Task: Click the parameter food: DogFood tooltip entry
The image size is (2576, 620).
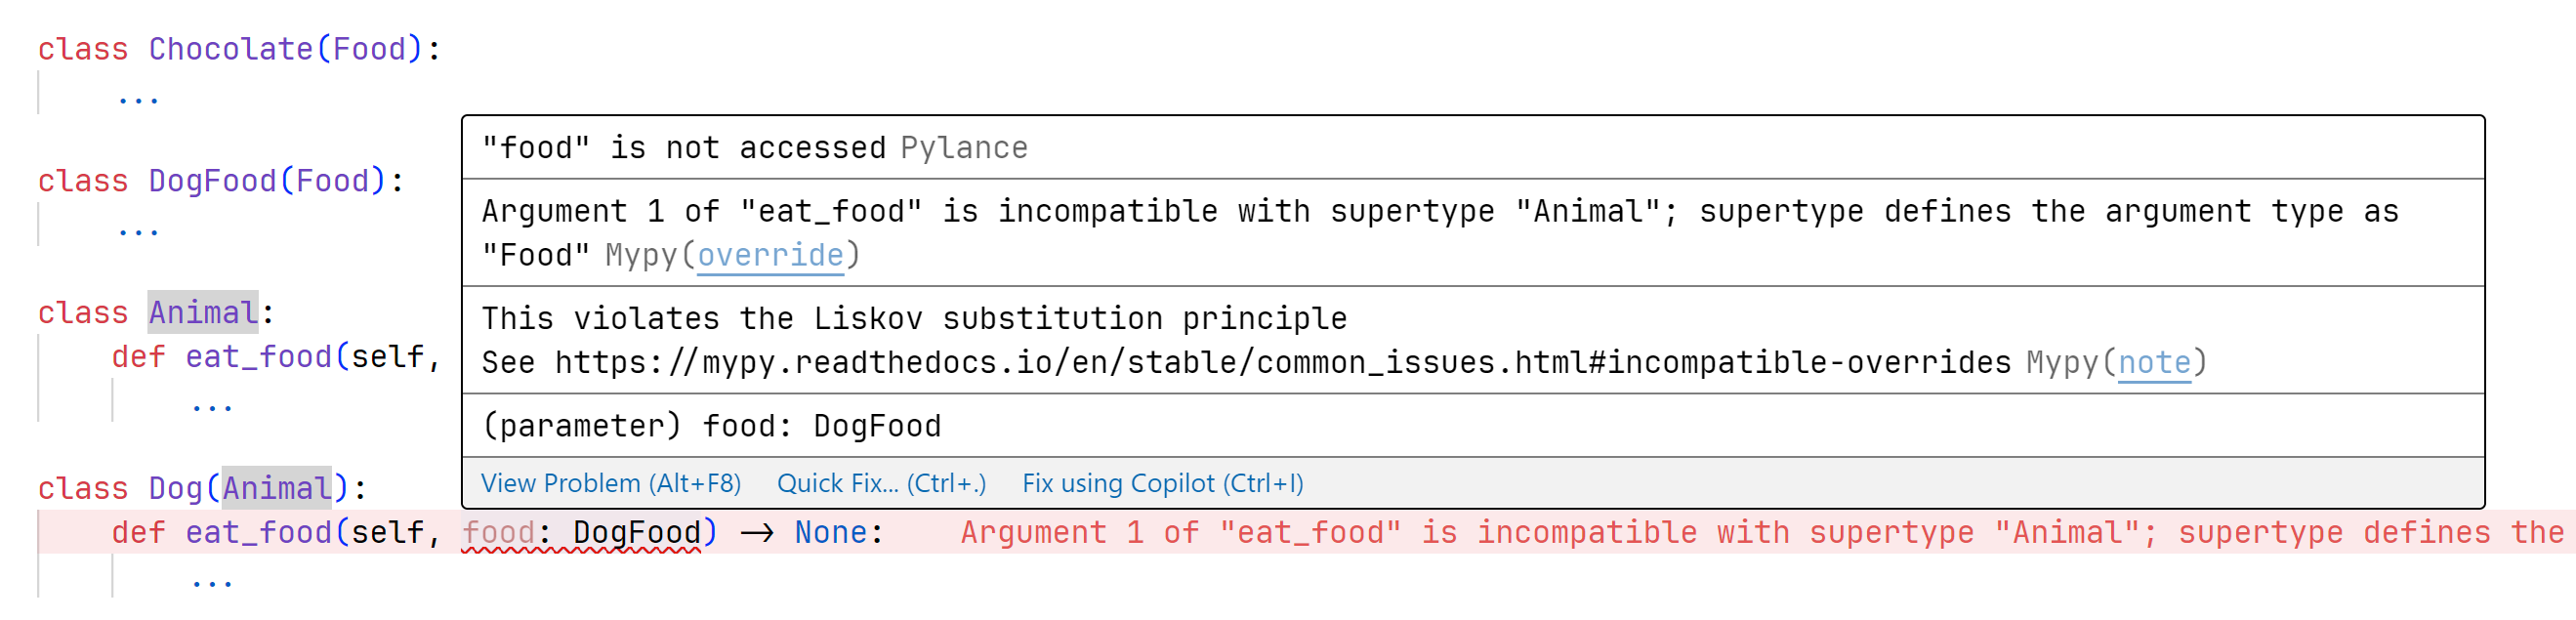Action: tap(710, 425)
